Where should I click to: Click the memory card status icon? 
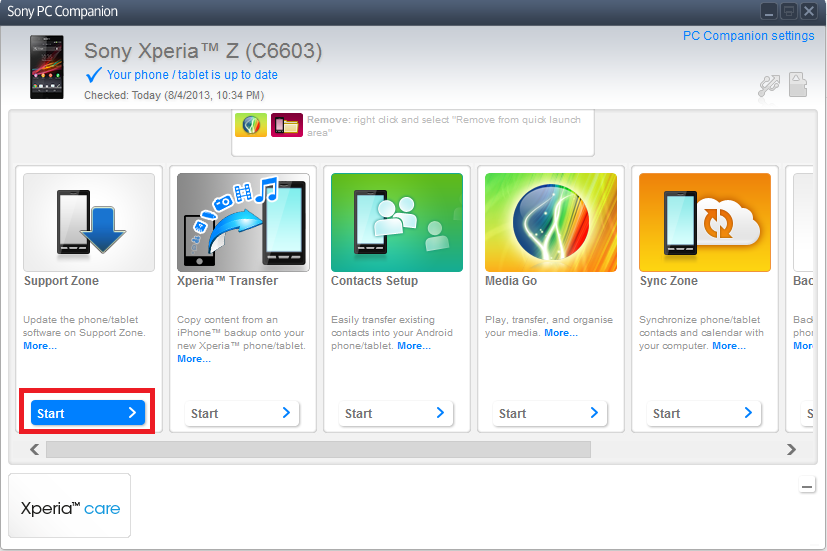pos(798,84)
